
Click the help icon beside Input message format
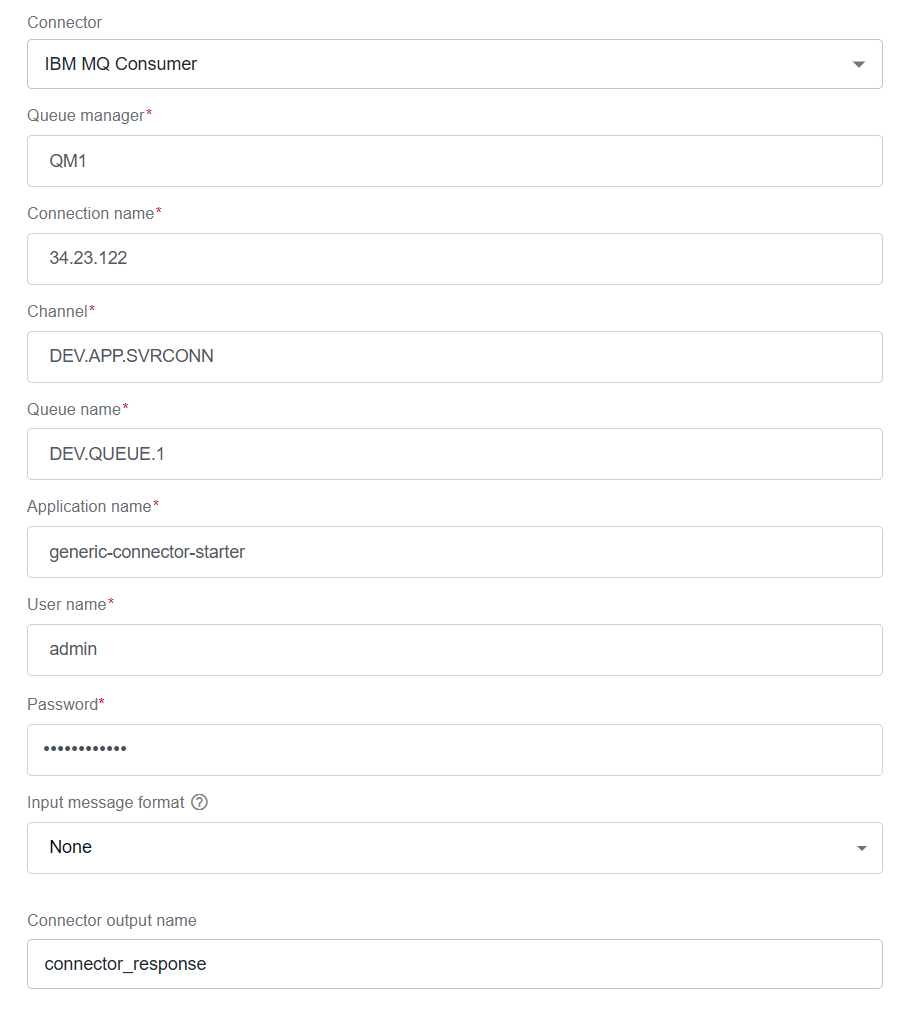point(200,802)
